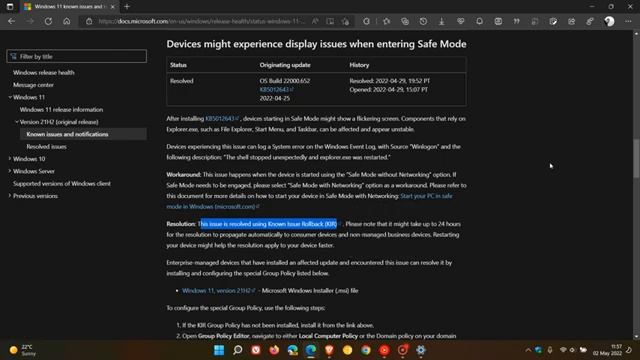The height and width of the screenshot is (360, 640).
Task: Click the page vertical scrollbar thumb
Action: tap(636, 158)
